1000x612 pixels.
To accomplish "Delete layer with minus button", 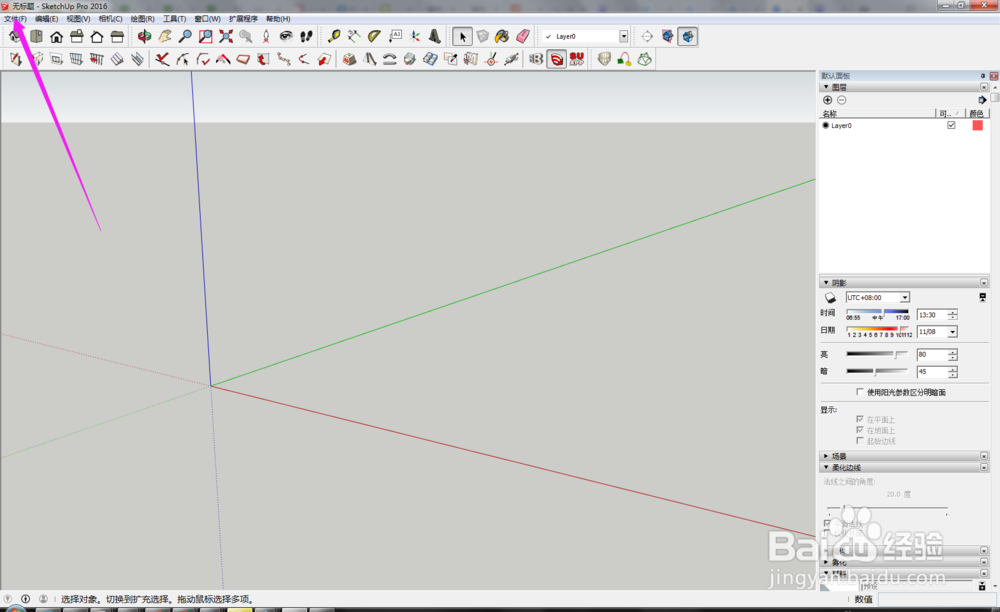I will 841,100.
